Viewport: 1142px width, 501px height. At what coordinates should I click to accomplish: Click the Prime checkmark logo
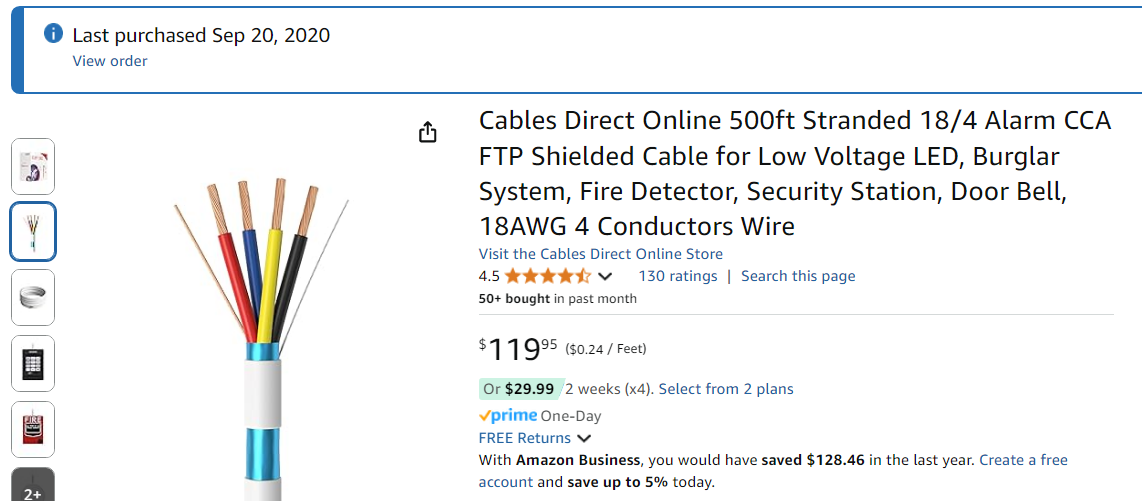click(x=508, y=416)
